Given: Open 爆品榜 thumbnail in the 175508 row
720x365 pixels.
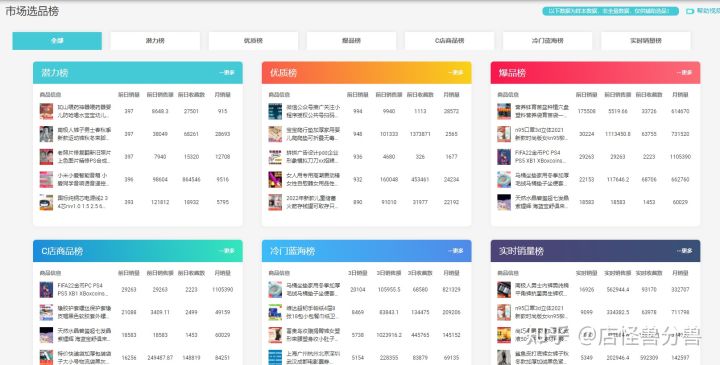Looking at the screenshot, I should click(504, 112).
